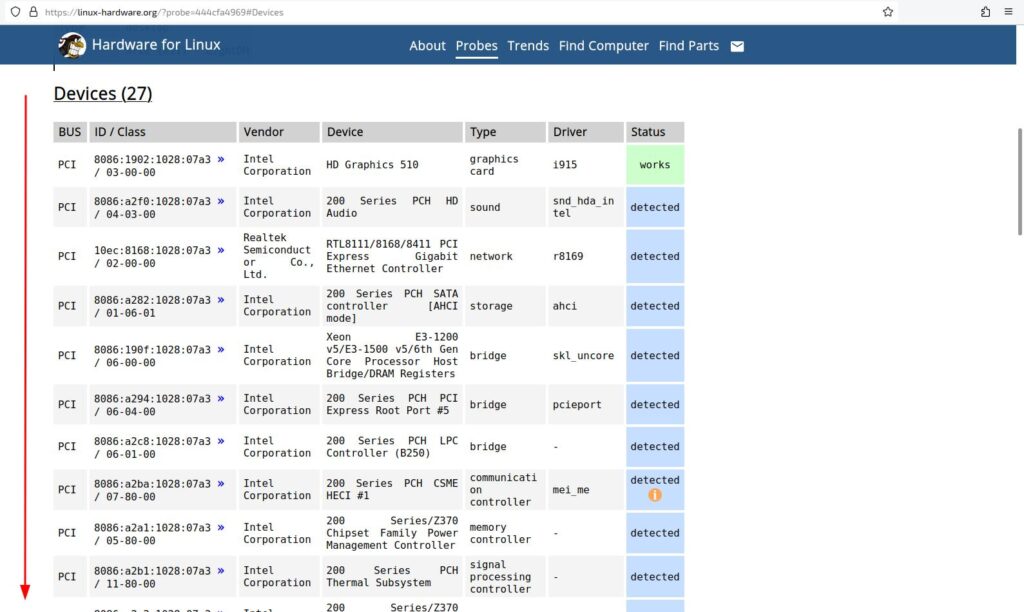Click the 'skl_uncore' driver cell
This screenshot has height=612, width=1024.
point(585,355)
